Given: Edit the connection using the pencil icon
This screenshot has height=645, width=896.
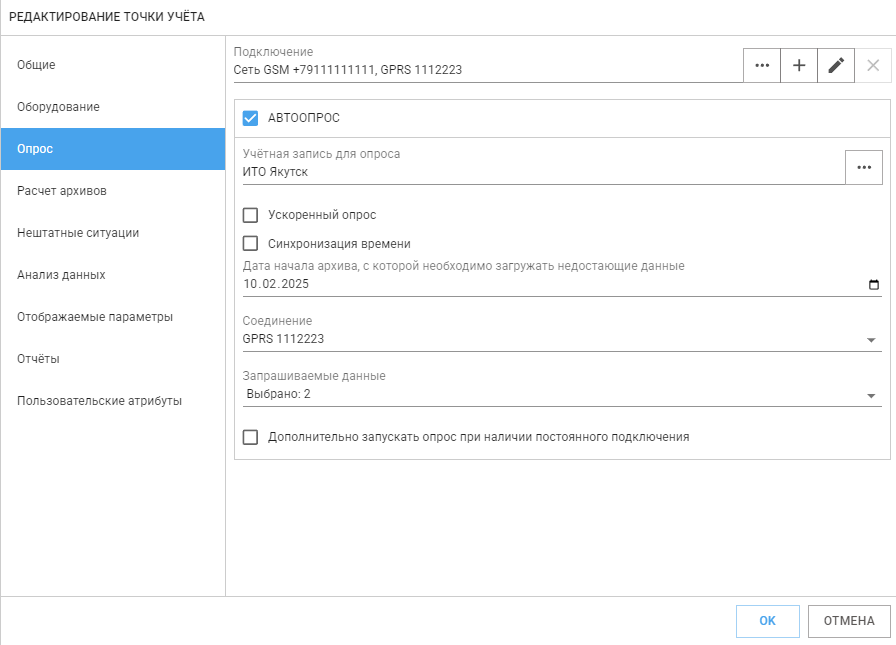Looking at the screenshot, I should (836, 65).
